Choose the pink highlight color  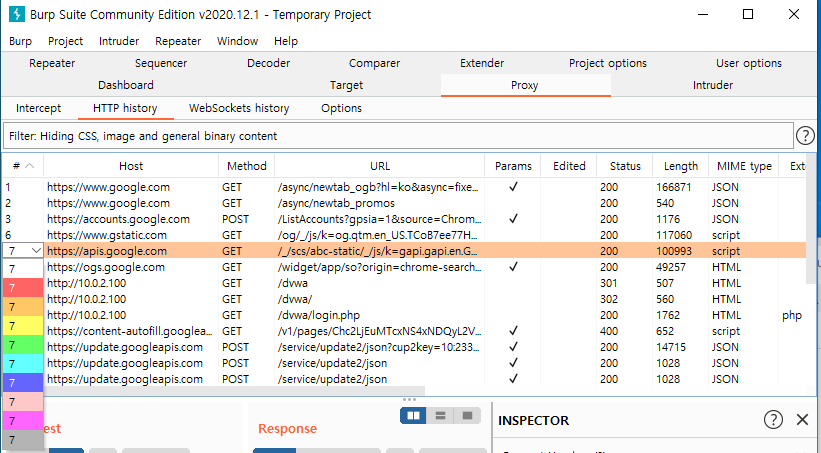click(x=23, y=402)
